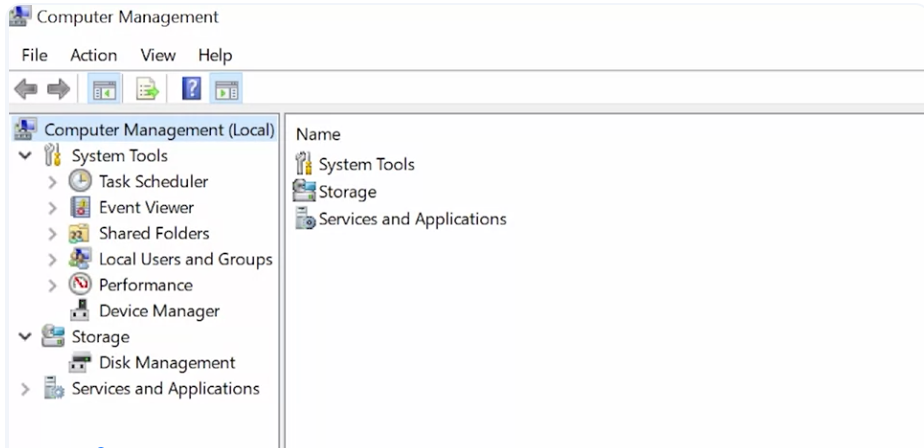The width and height of the screenshot is (924, 448).
Task: Select the Task Scheduler label
Action: pos(153,182)
